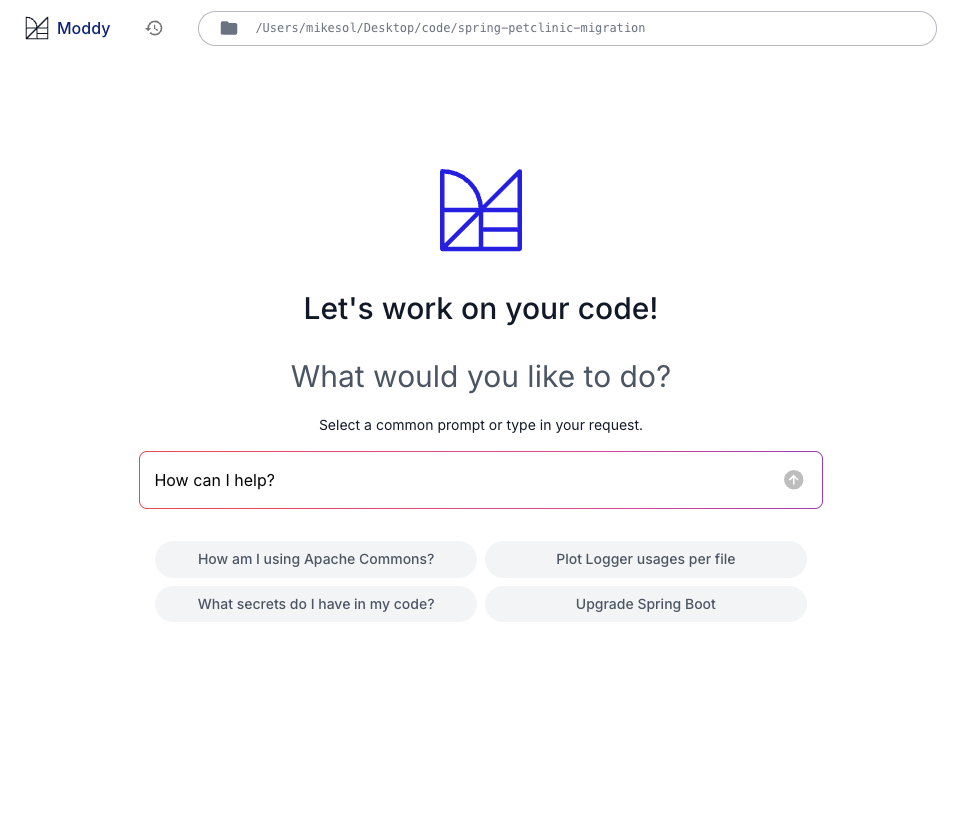Click the Select a common prompt instruction text

click(x=481, y=425)
